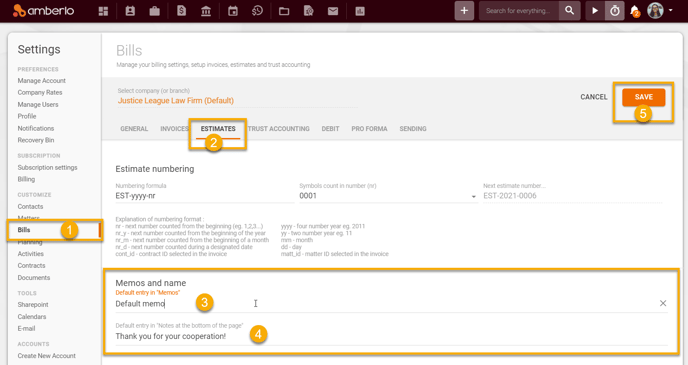Image resolution: width=688 pixels, height=365 pixels.
Task: Open Calendars under Tools
Action: (32, 316)
